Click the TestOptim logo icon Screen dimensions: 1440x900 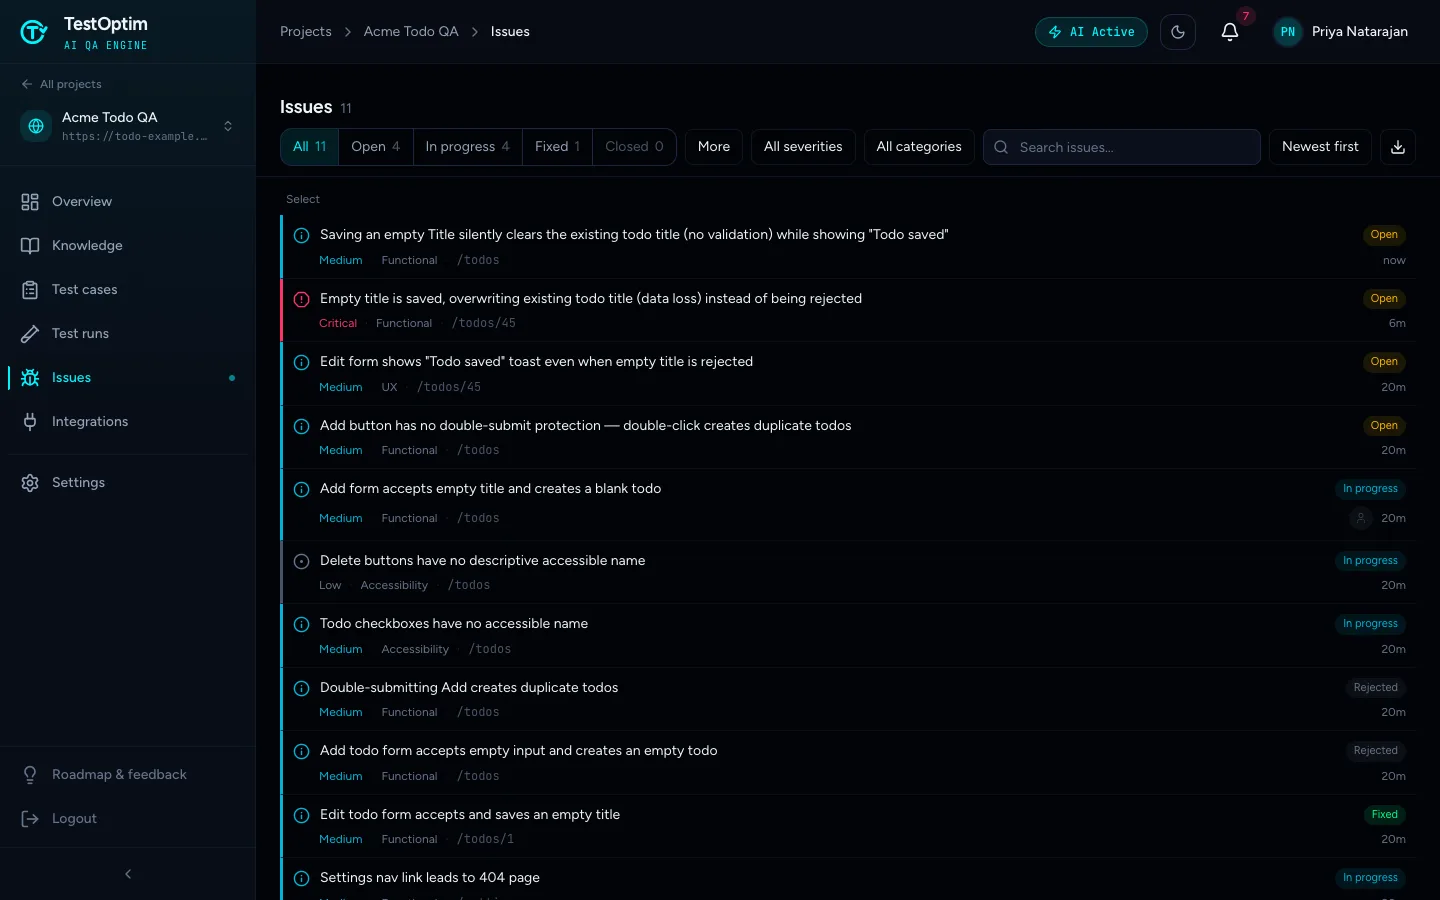pyautogui.click(x=34, y=32)
